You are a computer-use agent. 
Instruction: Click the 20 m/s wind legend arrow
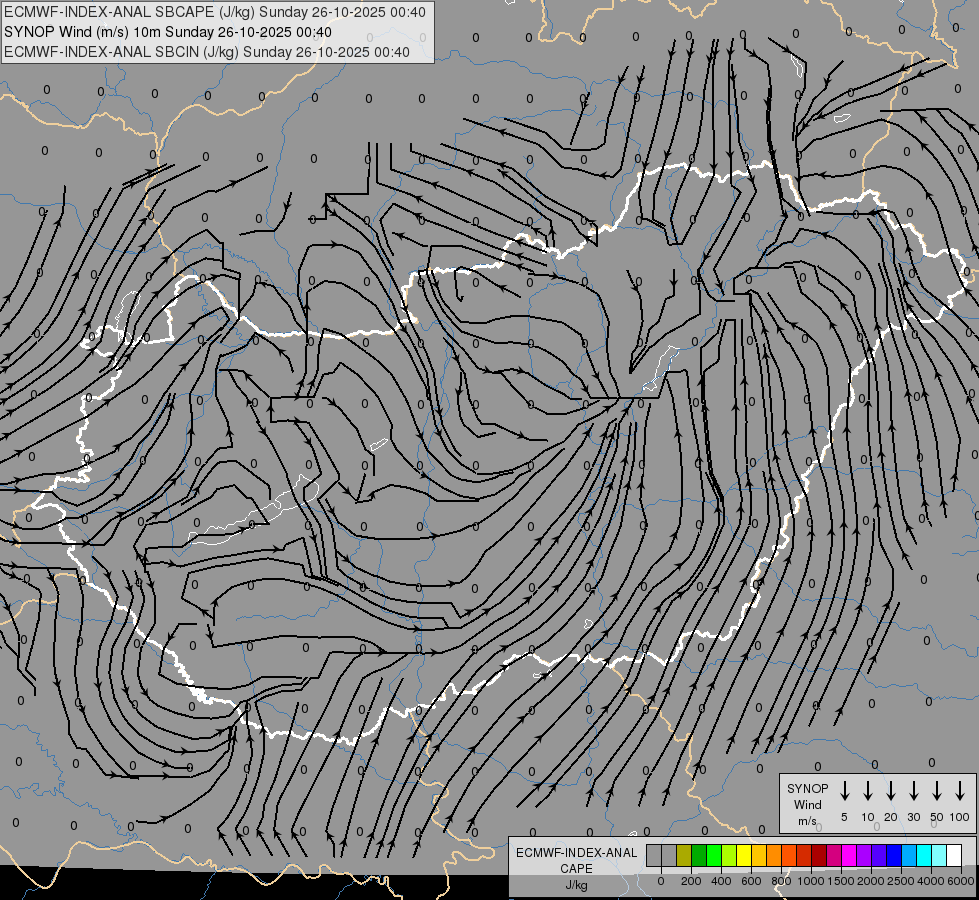pos(891,791)
